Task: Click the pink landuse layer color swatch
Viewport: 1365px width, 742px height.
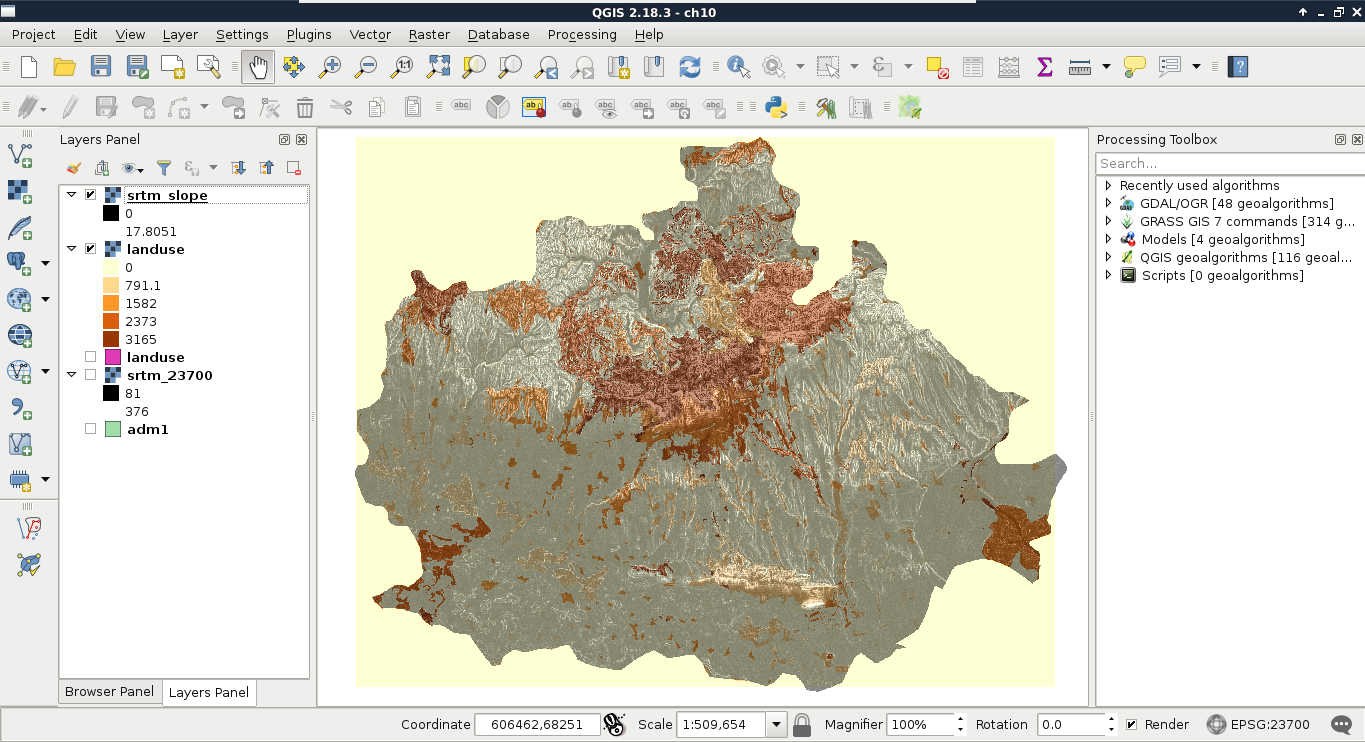Action: pyautogui.click(x=113, y=357)
